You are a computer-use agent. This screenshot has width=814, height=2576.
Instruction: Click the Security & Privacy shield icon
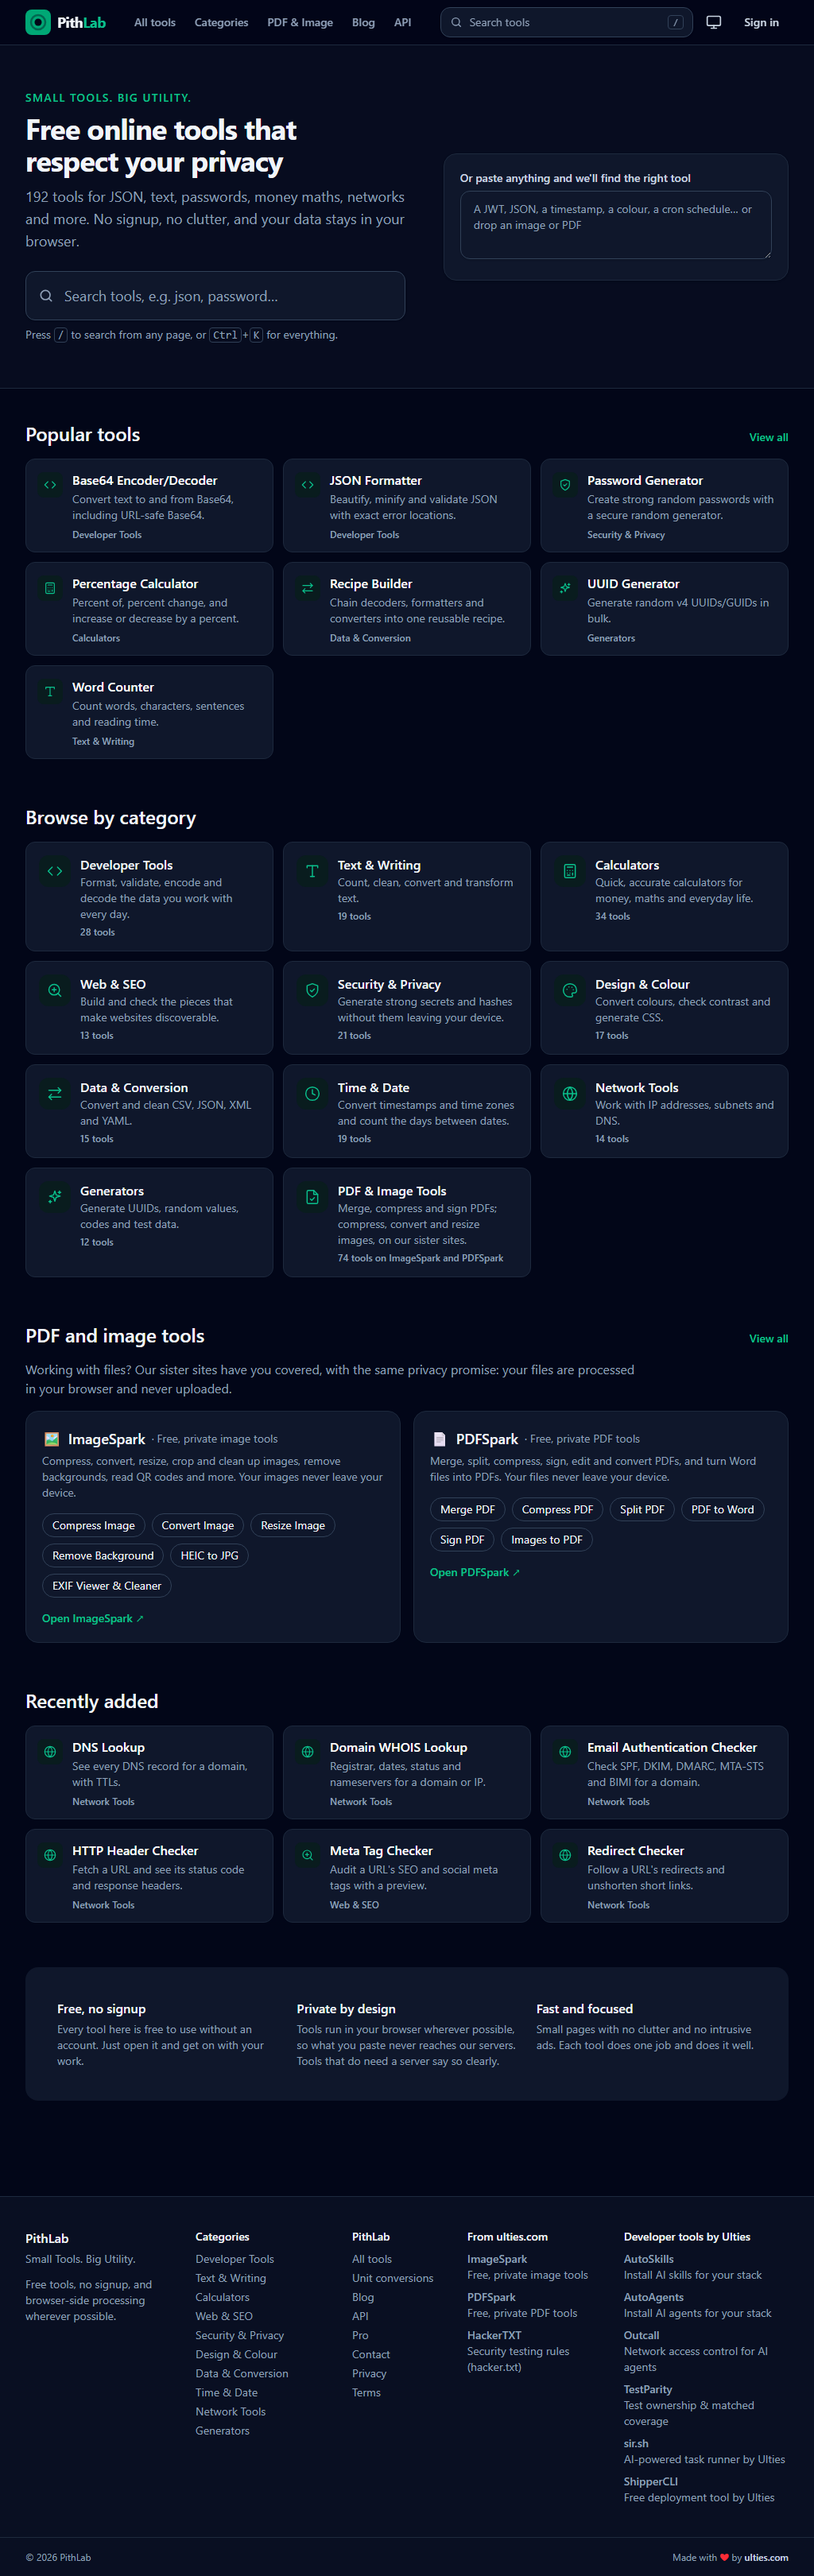point(312,990)
